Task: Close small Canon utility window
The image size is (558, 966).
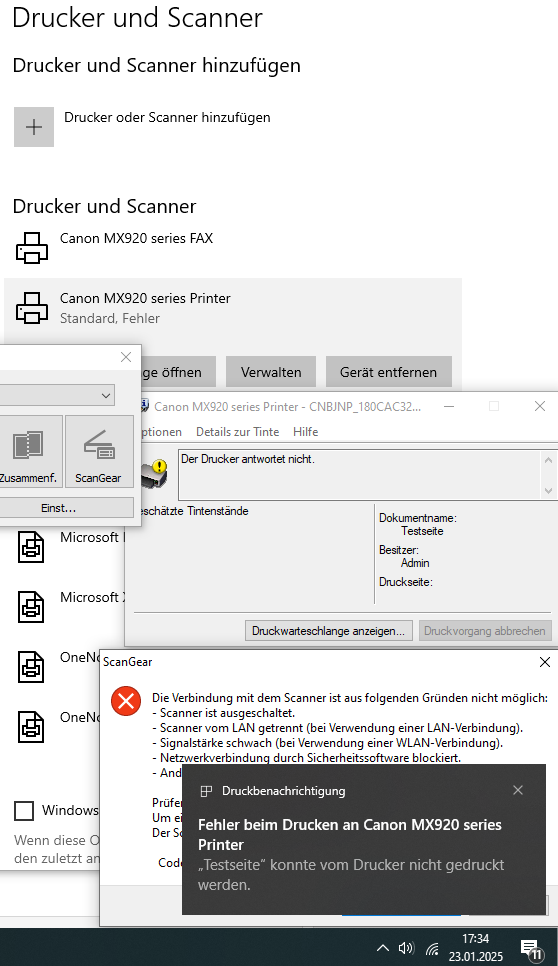Action: [126, 357]
